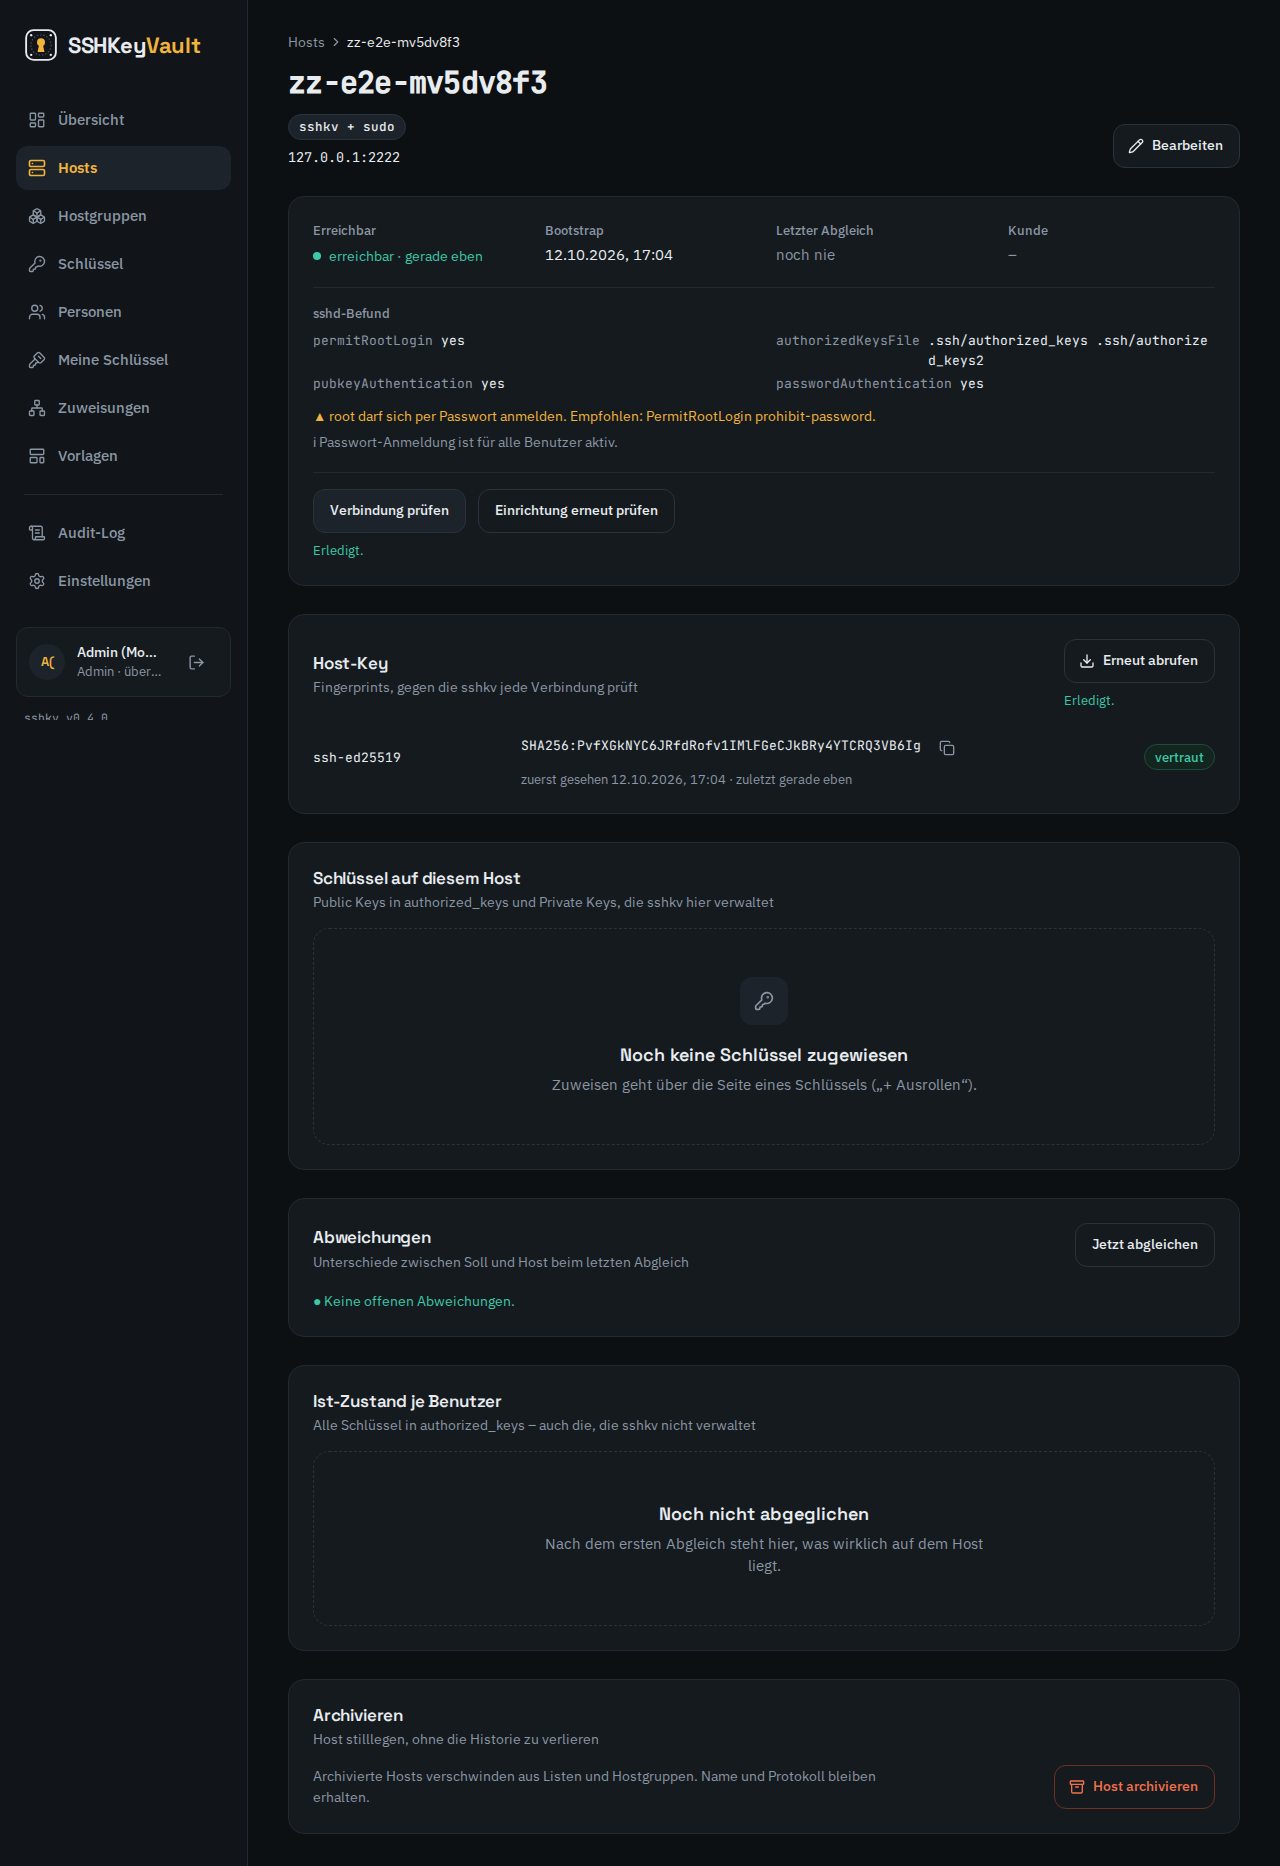Viewport: 1280px width, 1866px height.
Task: Click the Zuweisungen network icon
Action: (x=37, y=408)
